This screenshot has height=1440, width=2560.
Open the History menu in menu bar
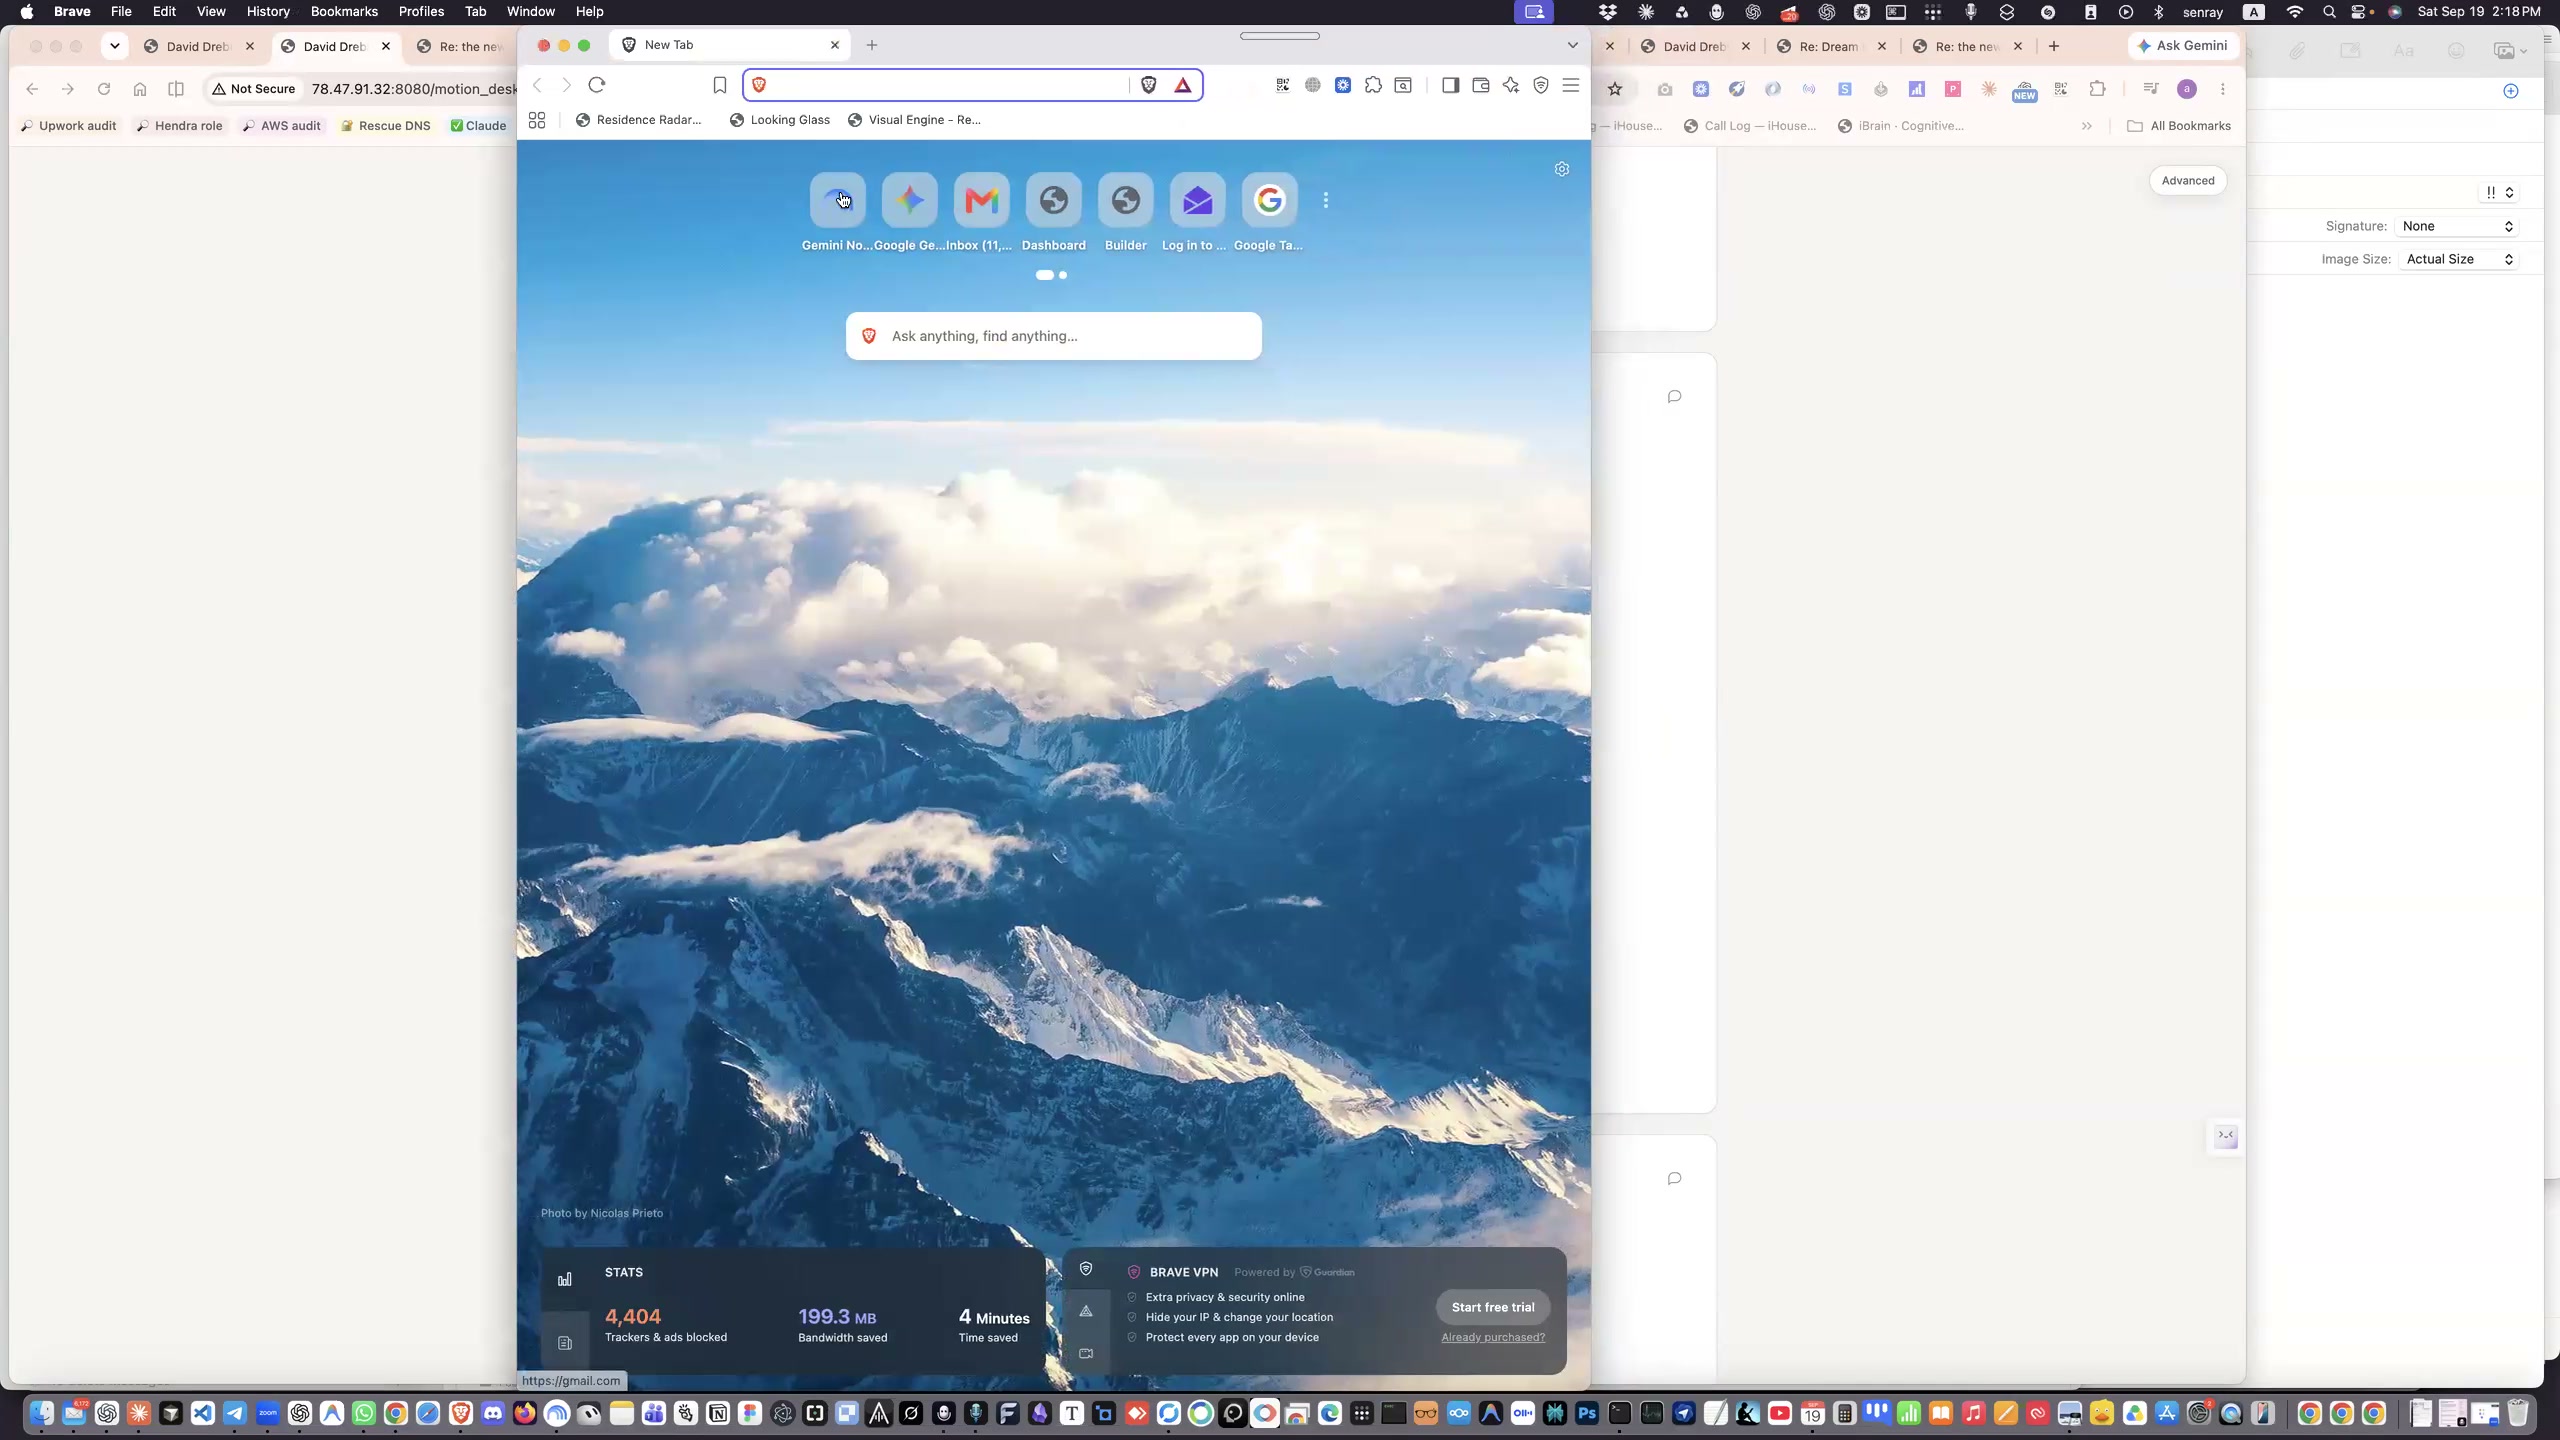(268, 12)
